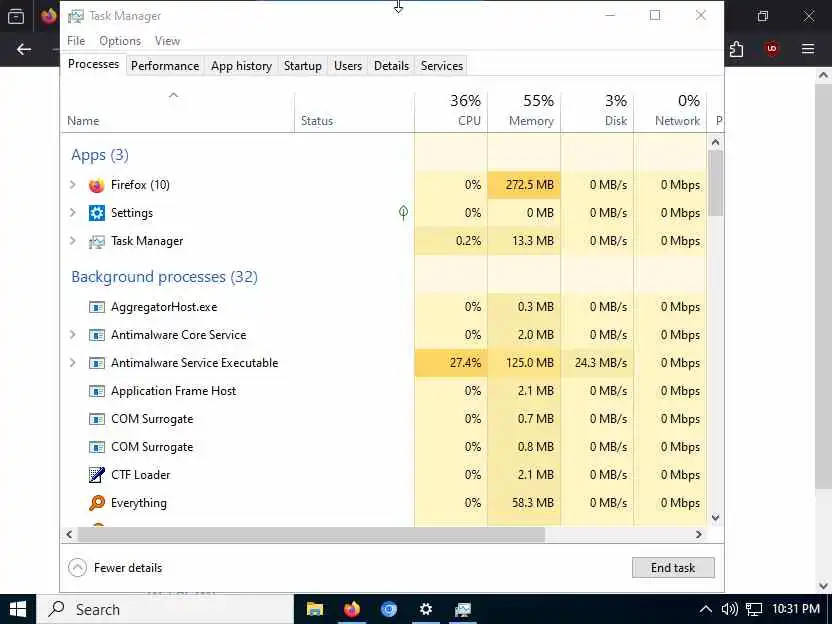This screenshot has height=624, width=832.
Task: Click the 272.5 MB memory cell
Action: coord(524,185)
